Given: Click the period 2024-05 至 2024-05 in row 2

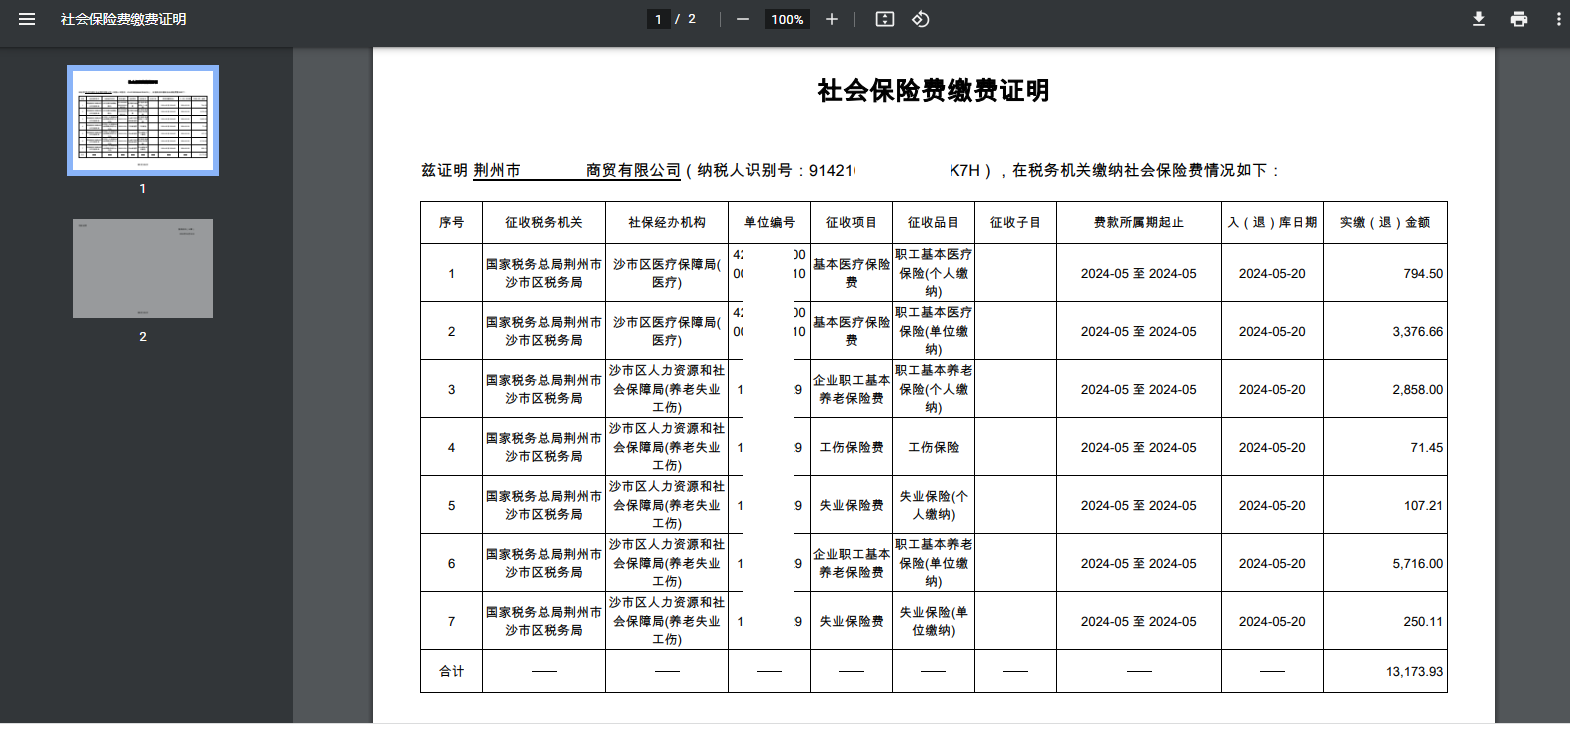Looking at the screenshot, I should (1139, 331).
